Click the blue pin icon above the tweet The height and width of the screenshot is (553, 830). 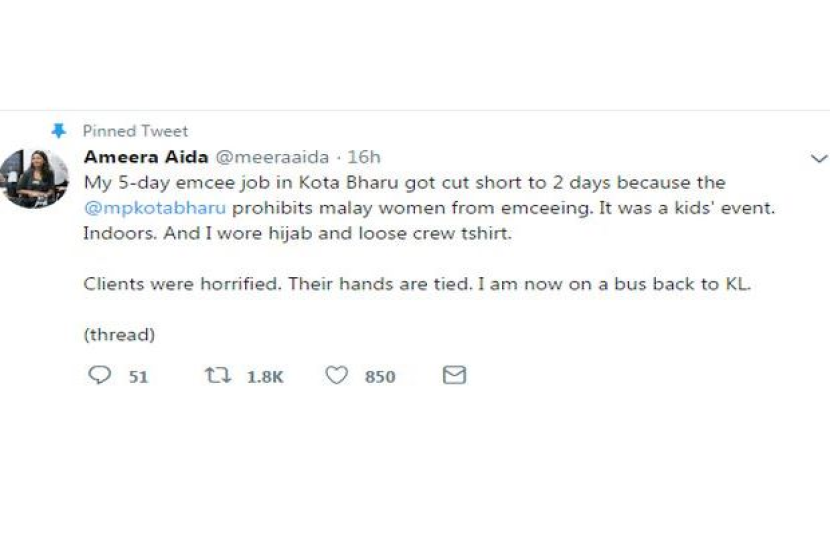(x=58, y=131)
